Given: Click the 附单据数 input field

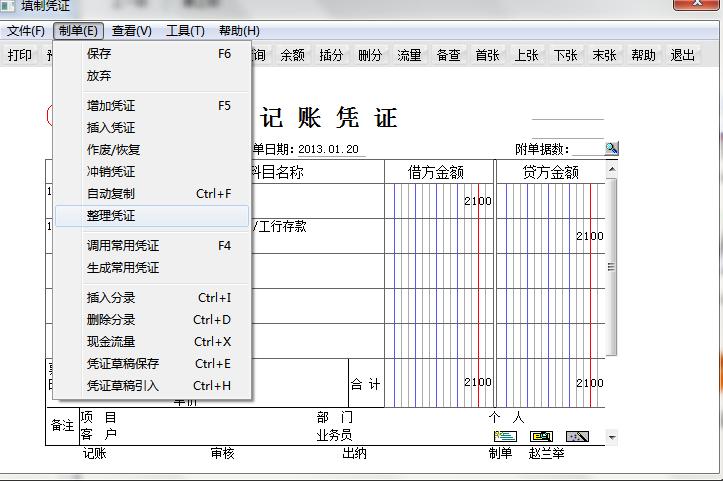Looking at the screenshot, I should (587, 149).
